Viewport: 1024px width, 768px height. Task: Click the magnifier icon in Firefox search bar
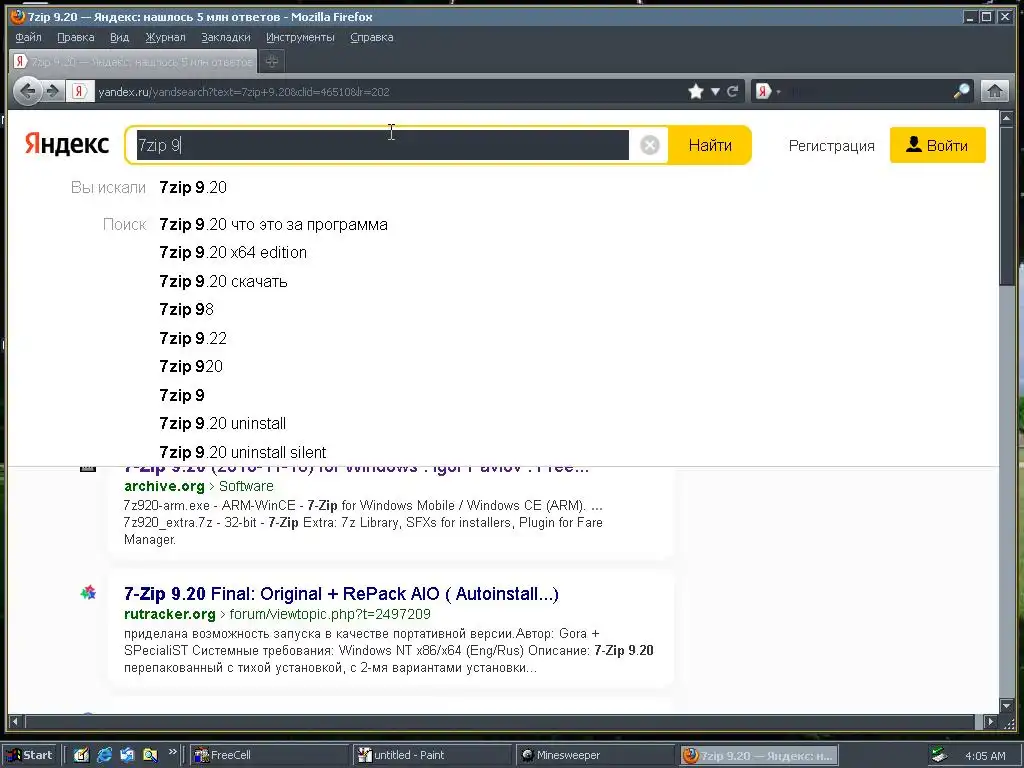[961, 91]
